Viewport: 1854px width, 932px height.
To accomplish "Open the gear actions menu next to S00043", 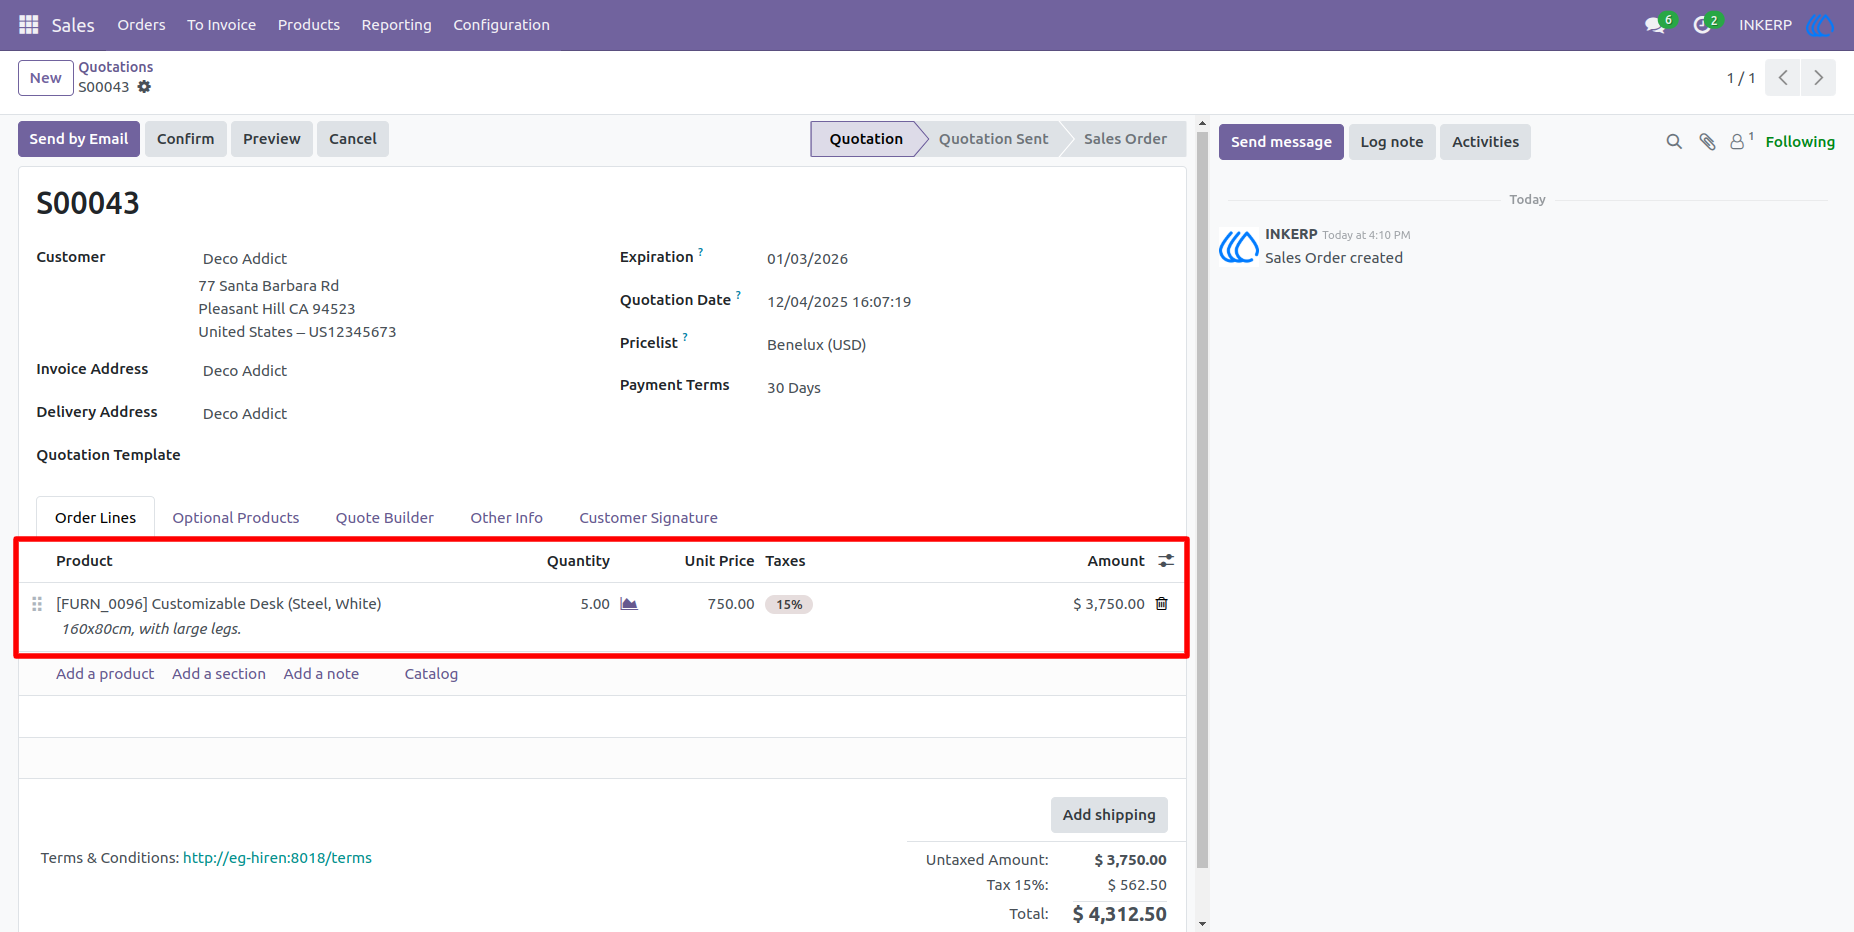I will [x=144, y=87].
